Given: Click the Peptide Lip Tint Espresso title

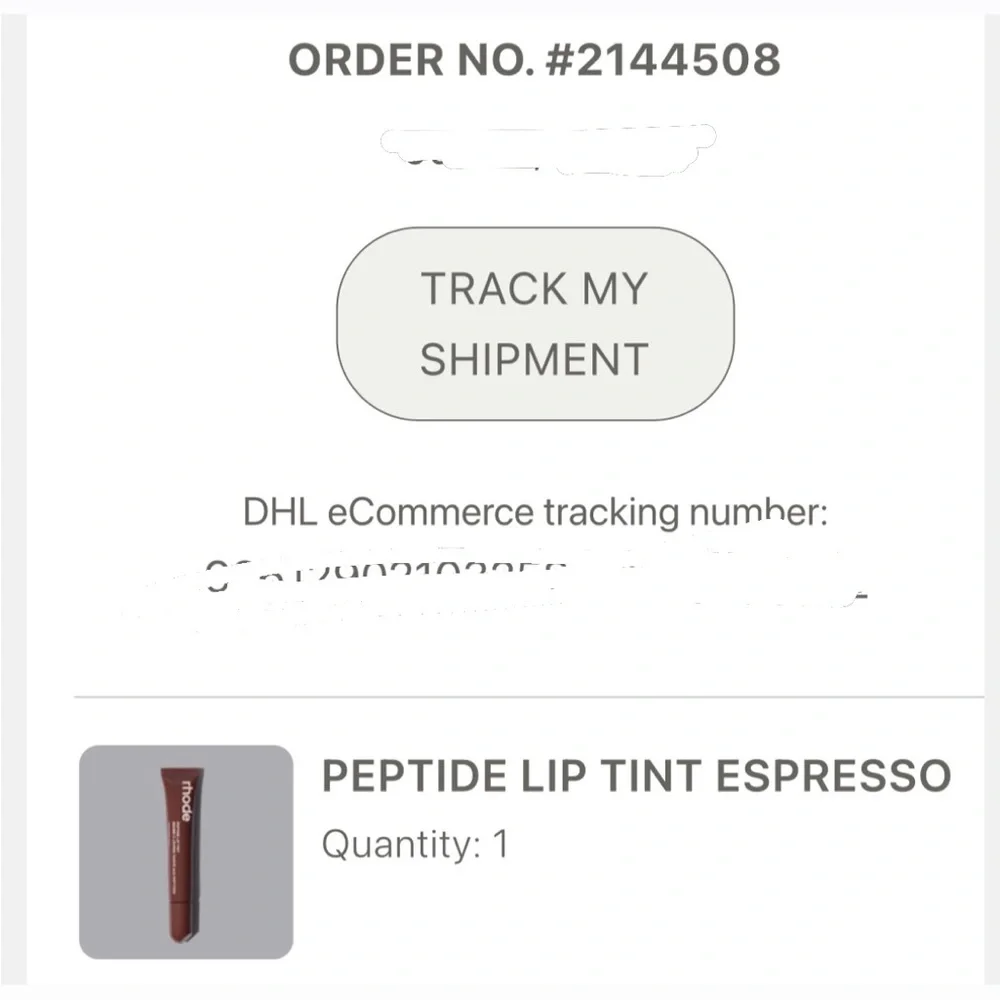Looking at the screenshot, I should tap(636, 776).
